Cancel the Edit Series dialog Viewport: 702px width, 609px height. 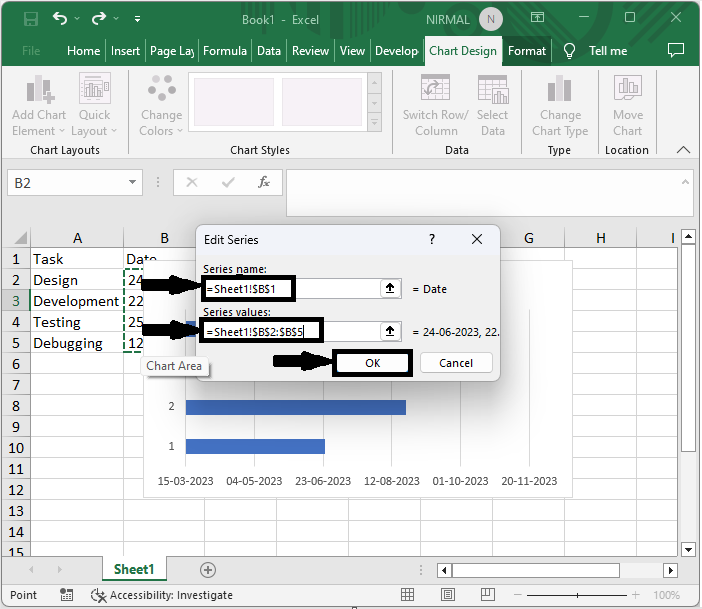pos(455,363)
